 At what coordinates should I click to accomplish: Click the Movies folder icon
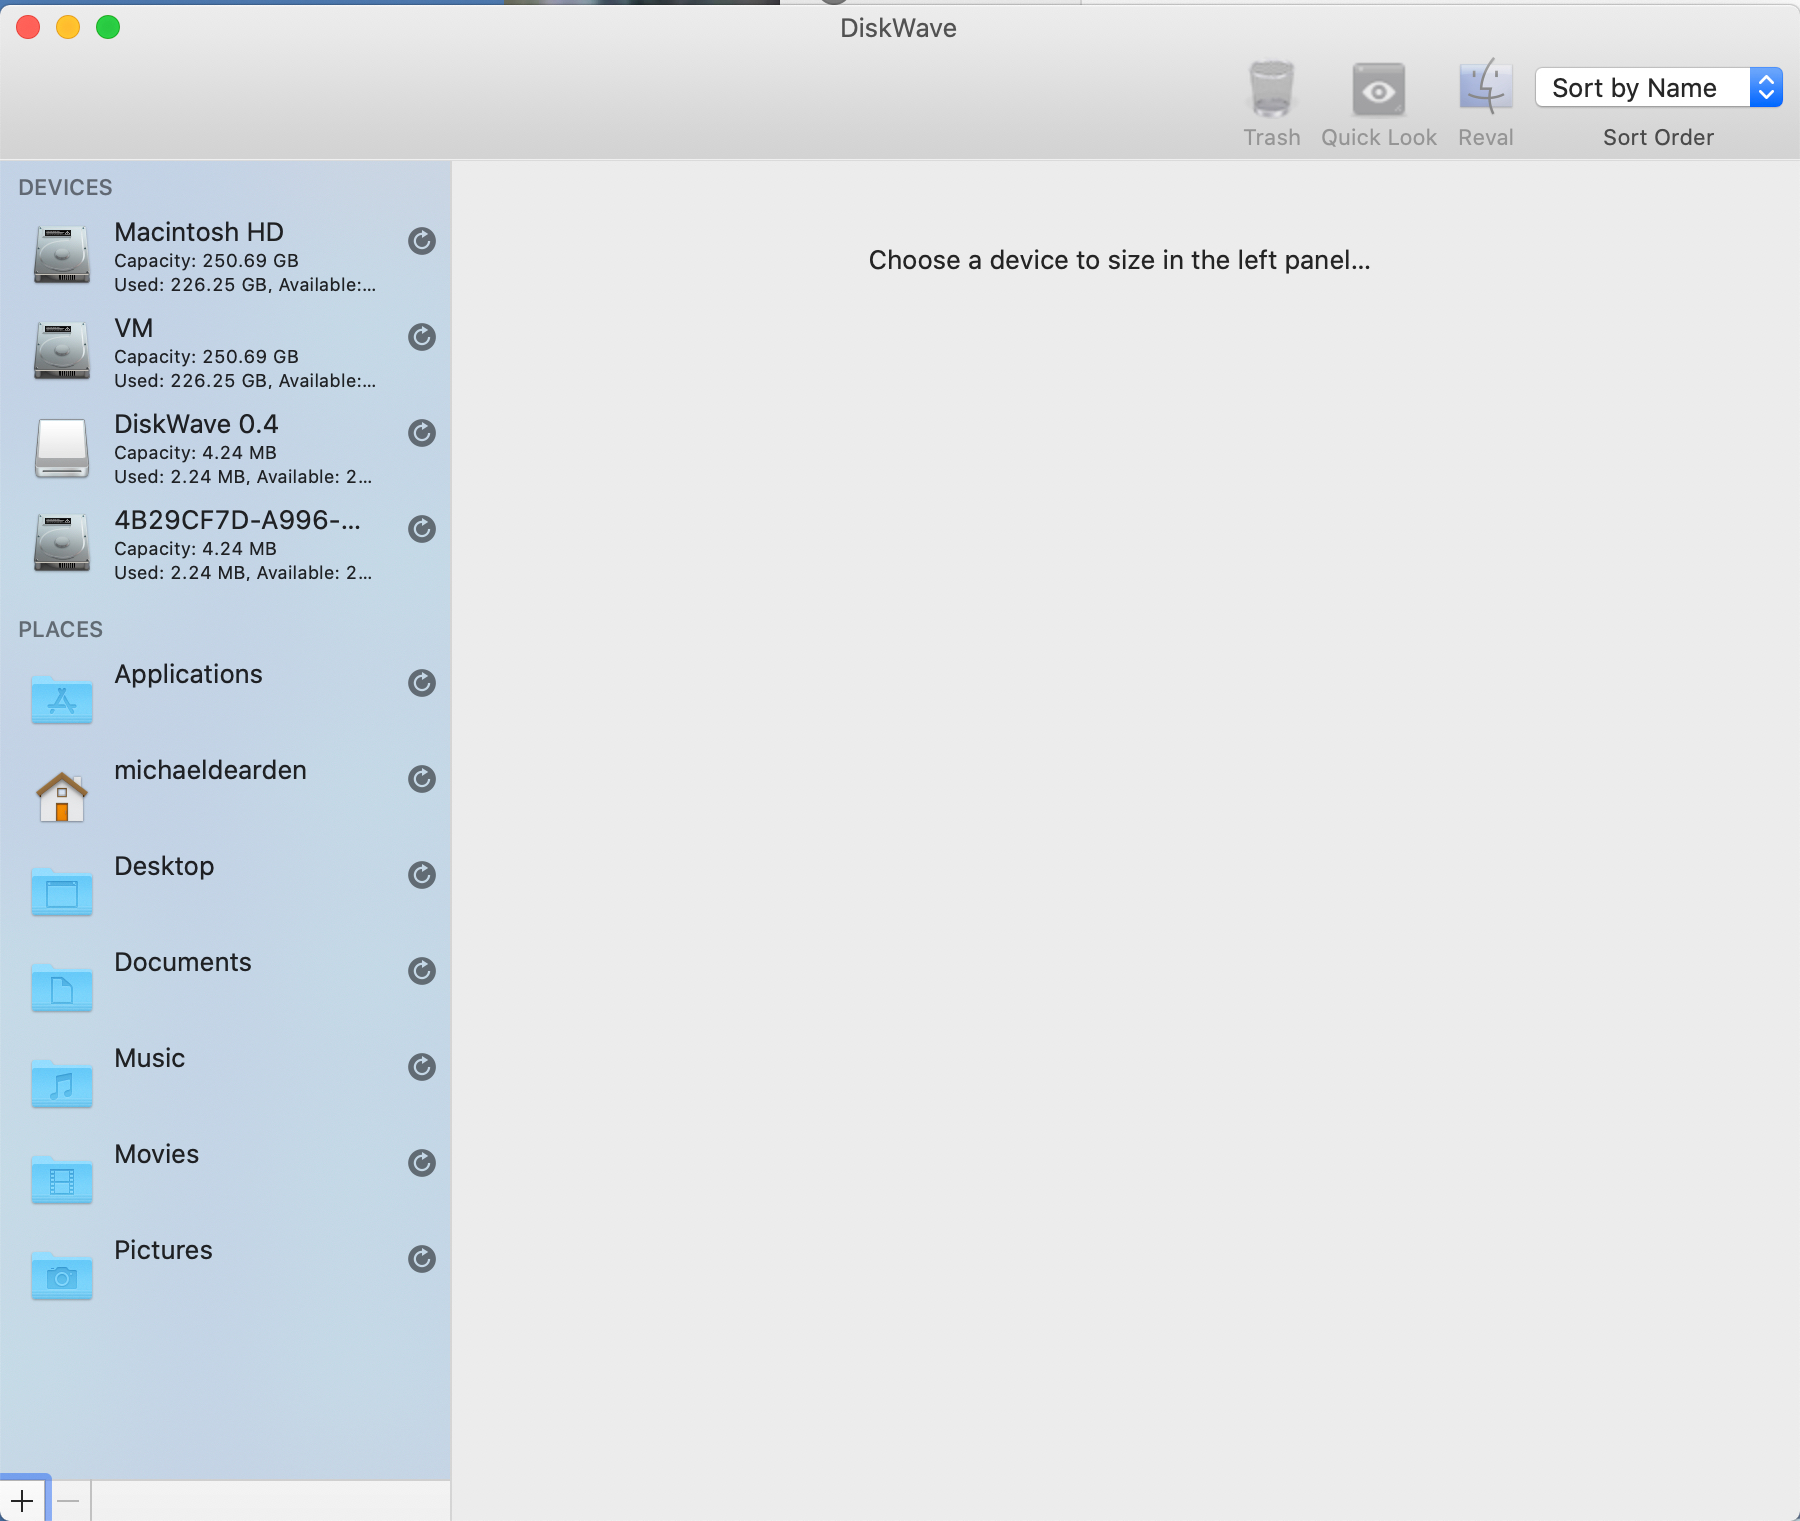[62, 1179]
